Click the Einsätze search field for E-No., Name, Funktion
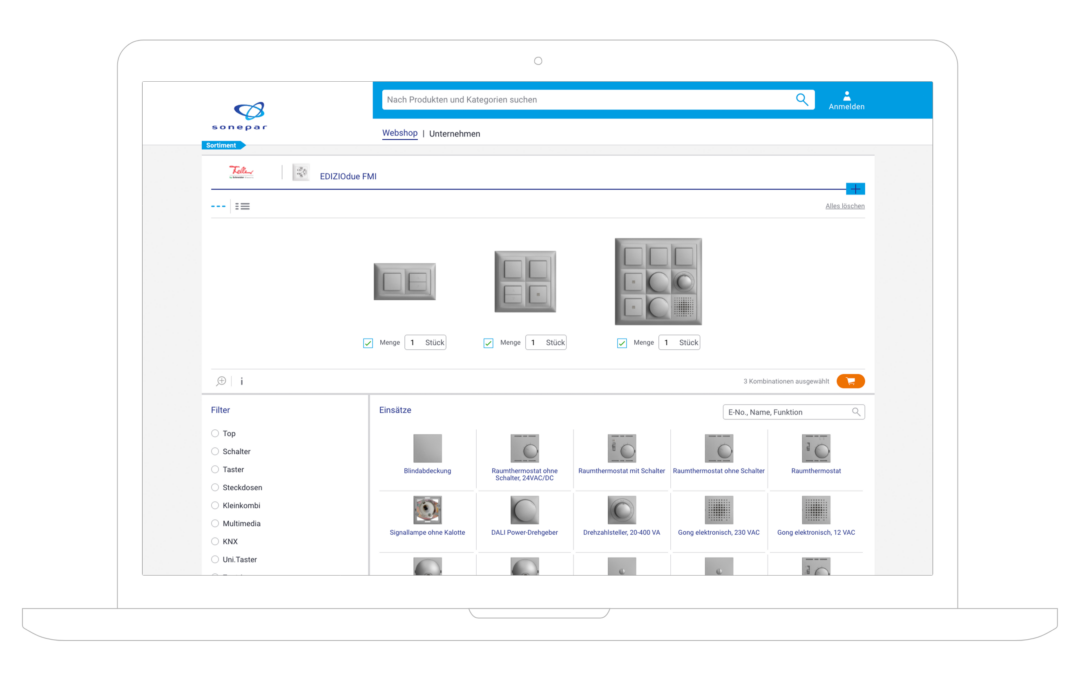 [786, 412]
